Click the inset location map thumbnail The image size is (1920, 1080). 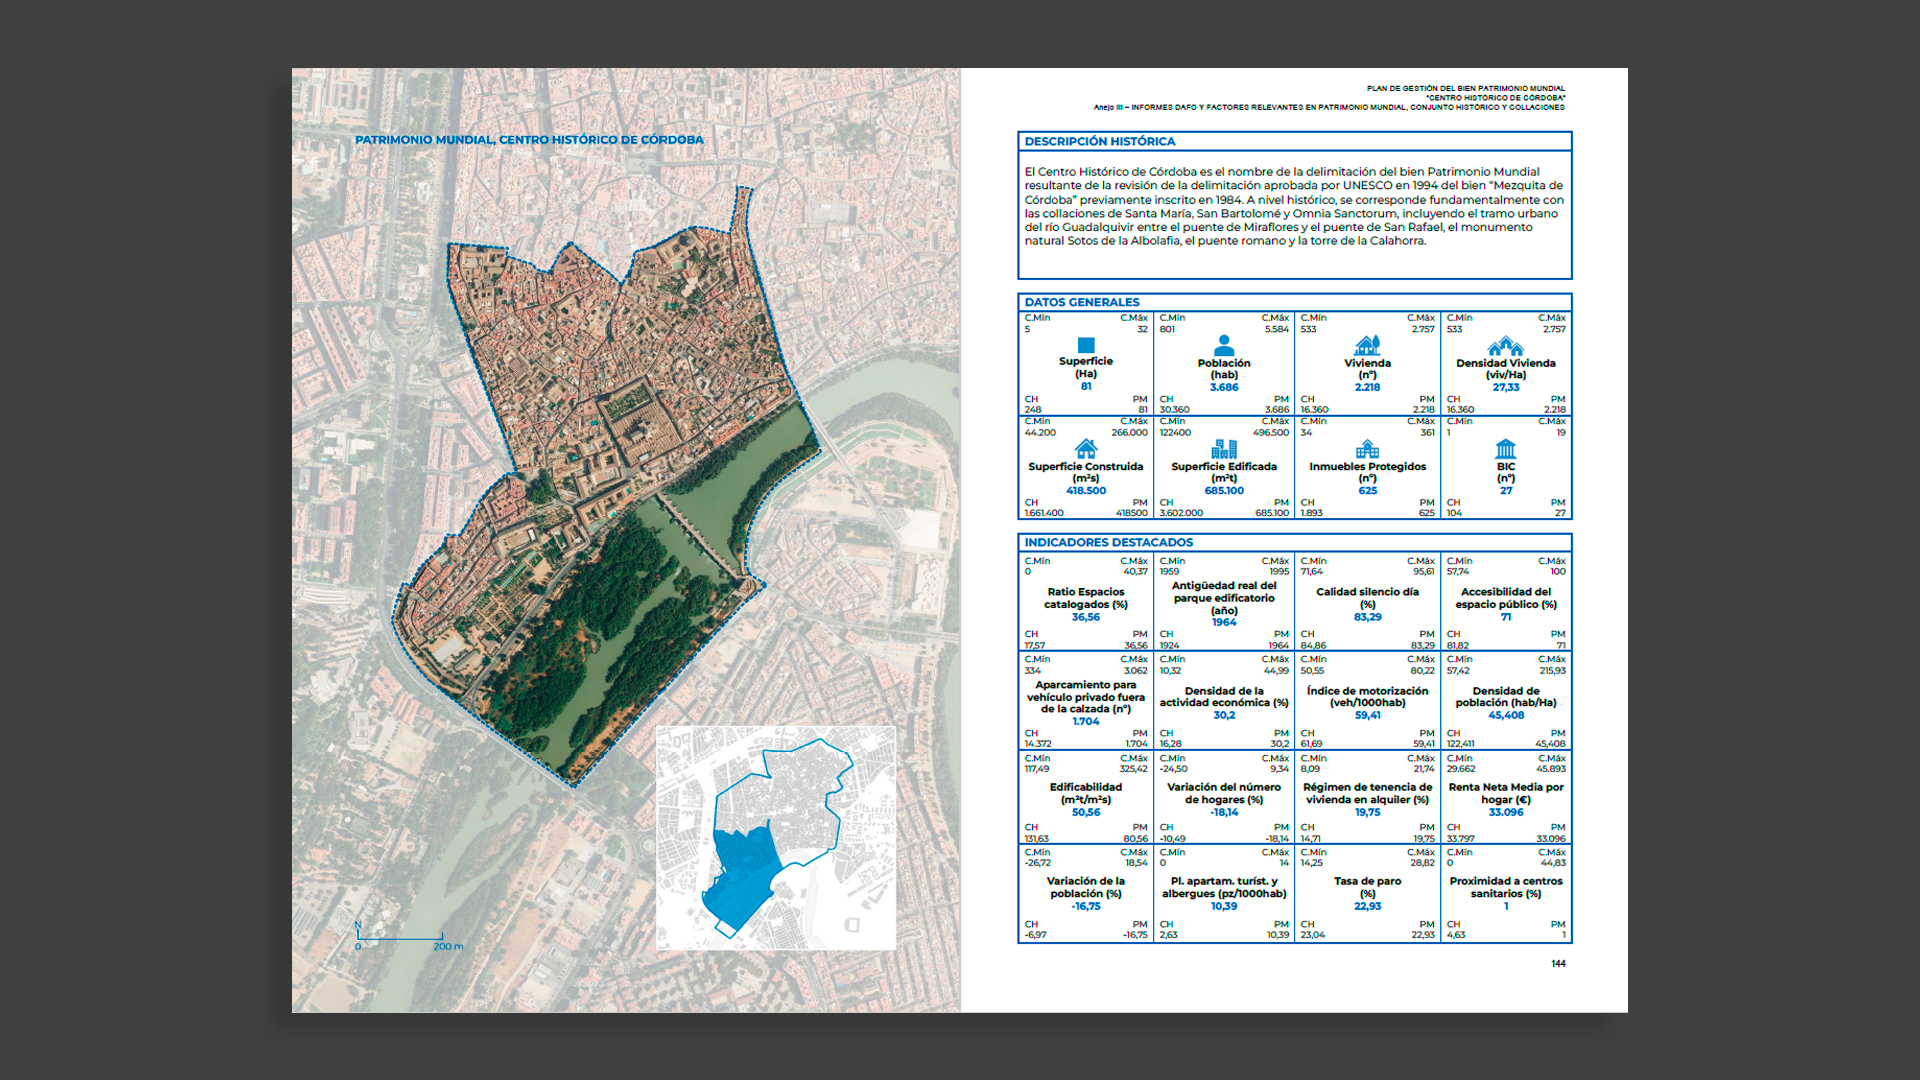click(x=776, y=838)
